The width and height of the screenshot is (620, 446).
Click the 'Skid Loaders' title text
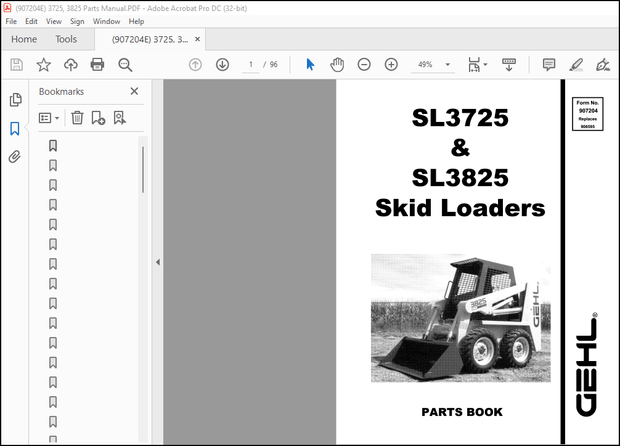pos(460,208)
